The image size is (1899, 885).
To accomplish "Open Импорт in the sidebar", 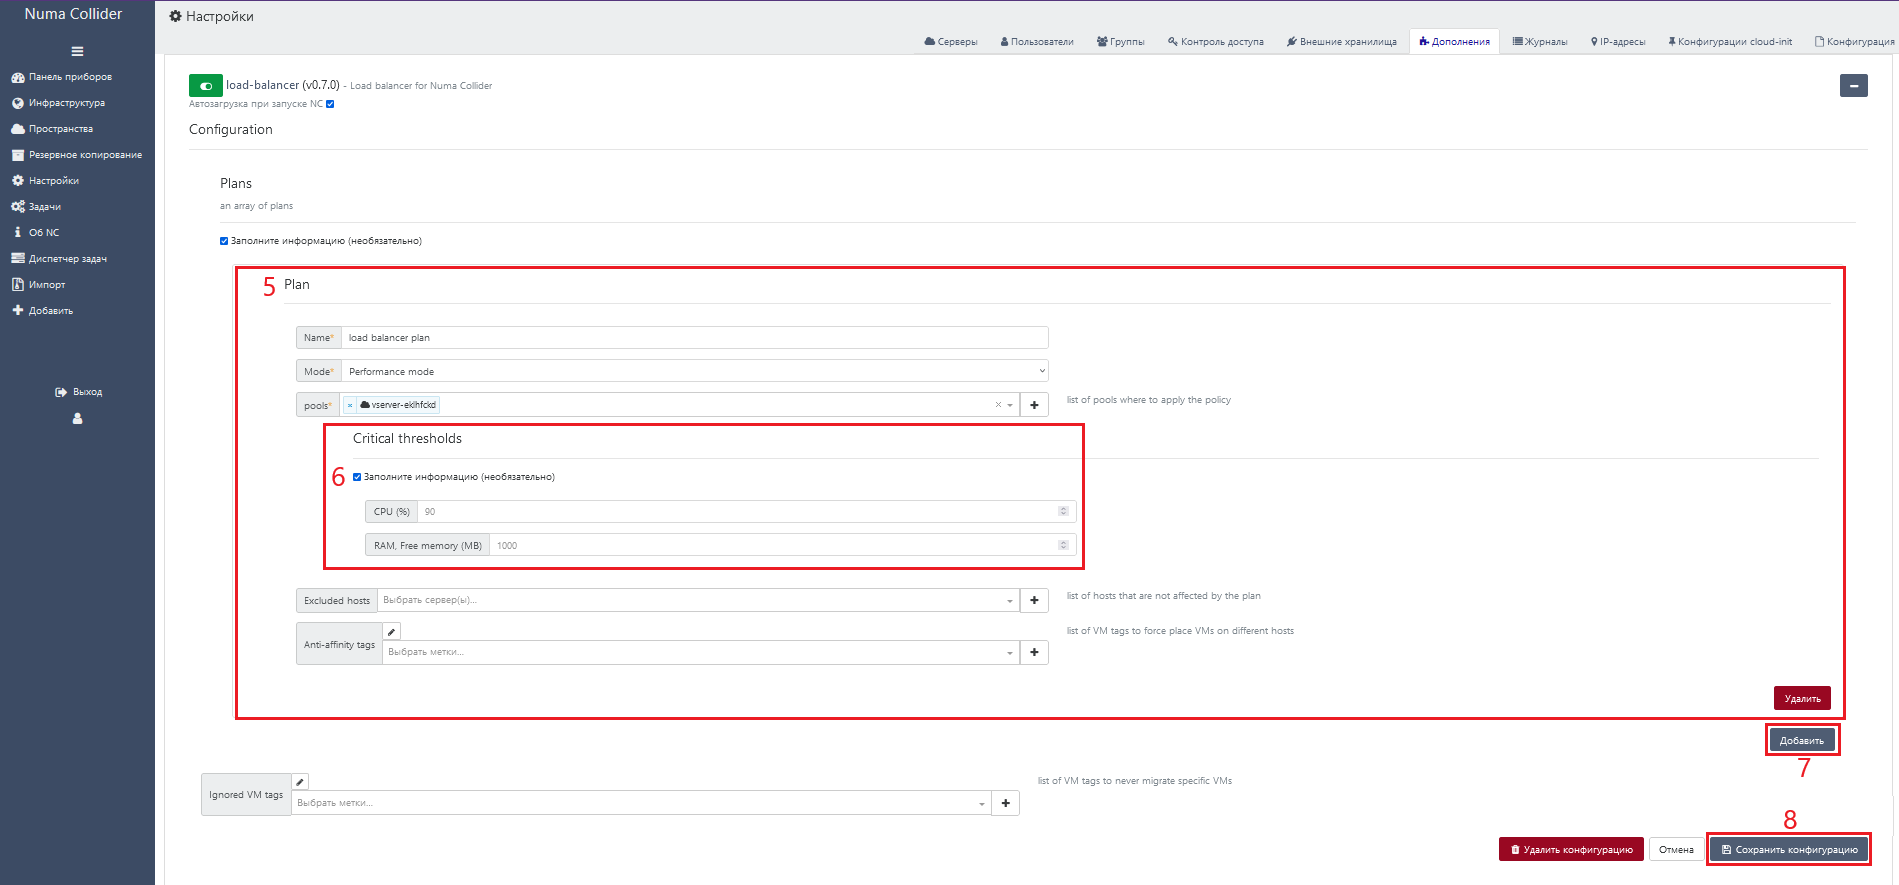I will (38, 285).
